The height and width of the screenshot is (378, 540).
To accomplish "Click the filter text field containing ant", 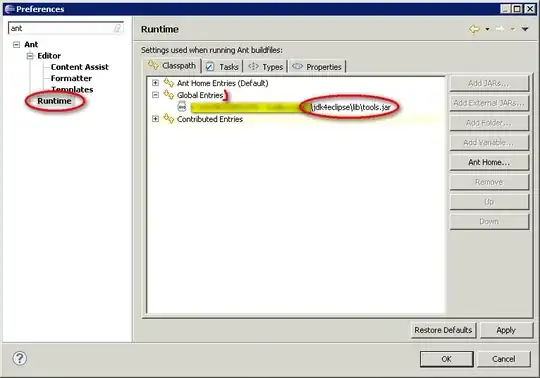I will (x=65, y=28).
